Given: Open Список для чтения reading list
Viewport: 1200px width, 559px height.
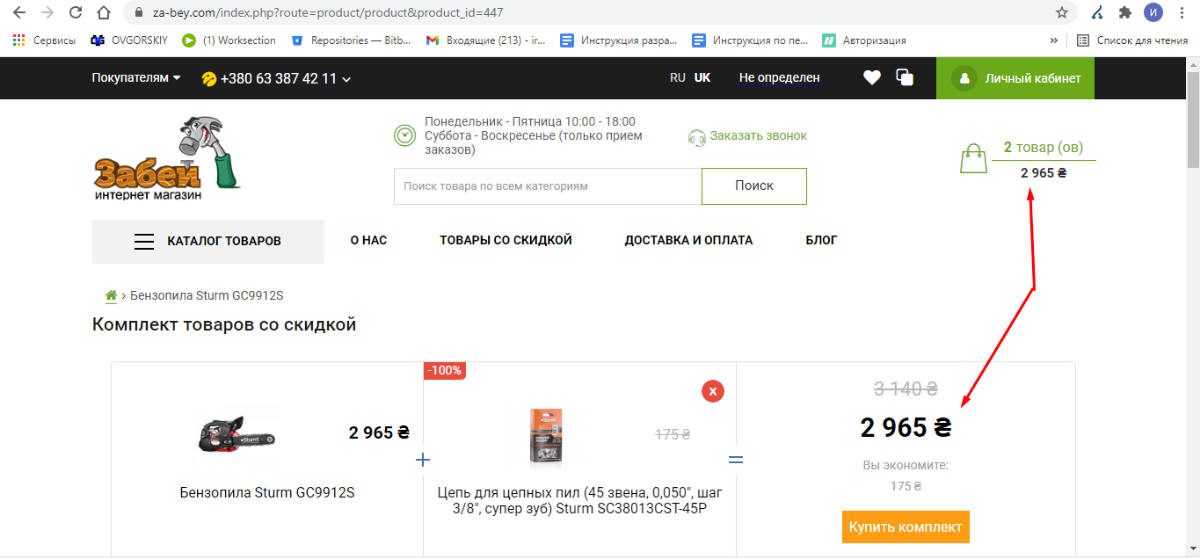Looking at the screenshot, I should coord(1132,41).
